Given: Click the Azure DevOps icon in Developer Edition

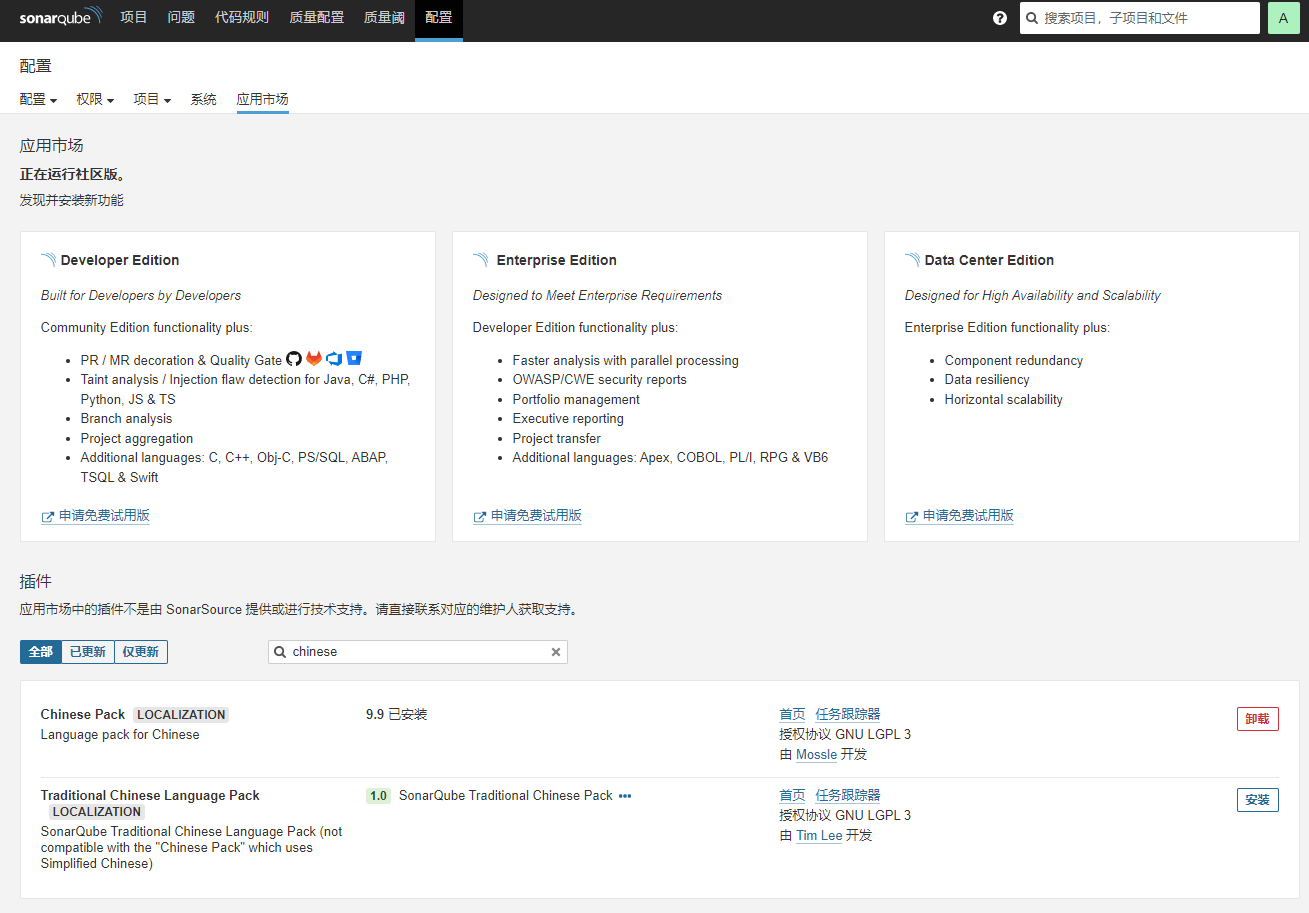Looking at the screenshot, I should pos(334,359).
